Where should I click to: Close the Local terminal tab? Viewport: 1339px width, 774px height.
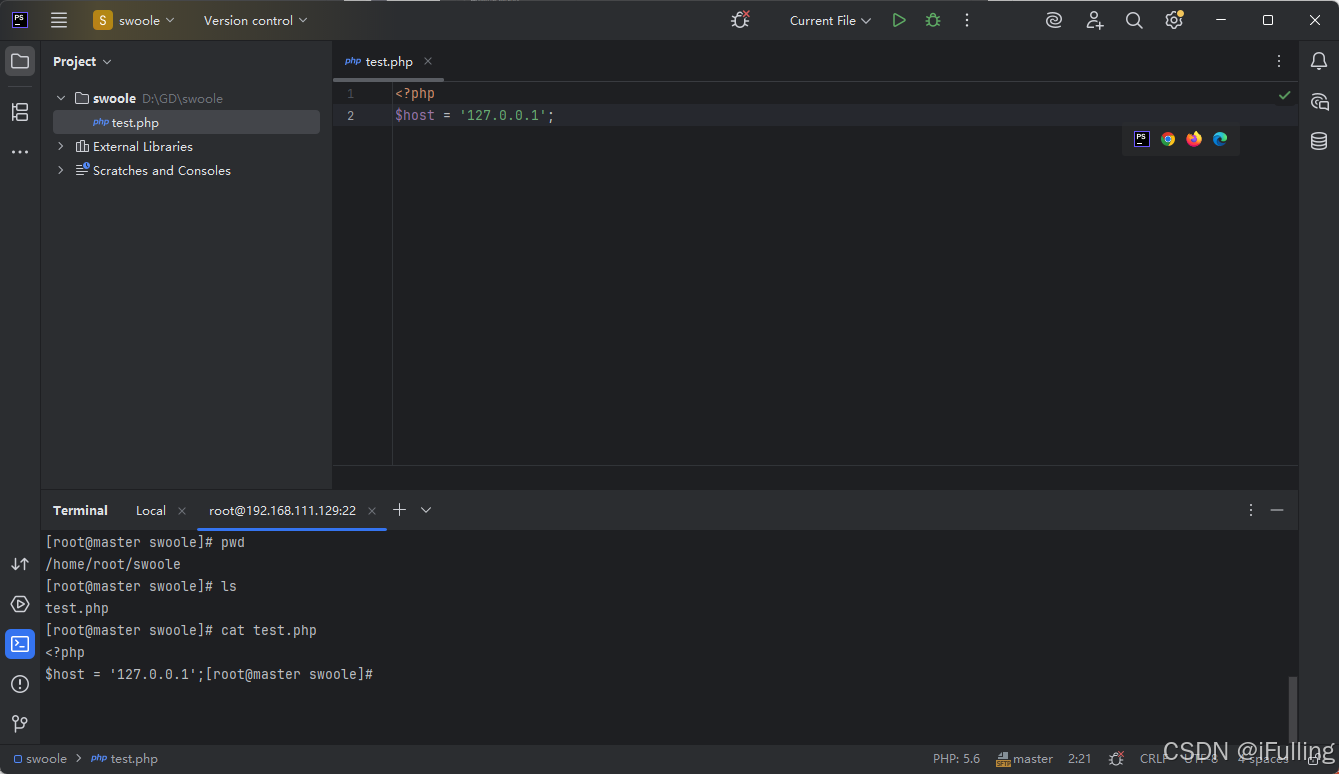[182, 510]
